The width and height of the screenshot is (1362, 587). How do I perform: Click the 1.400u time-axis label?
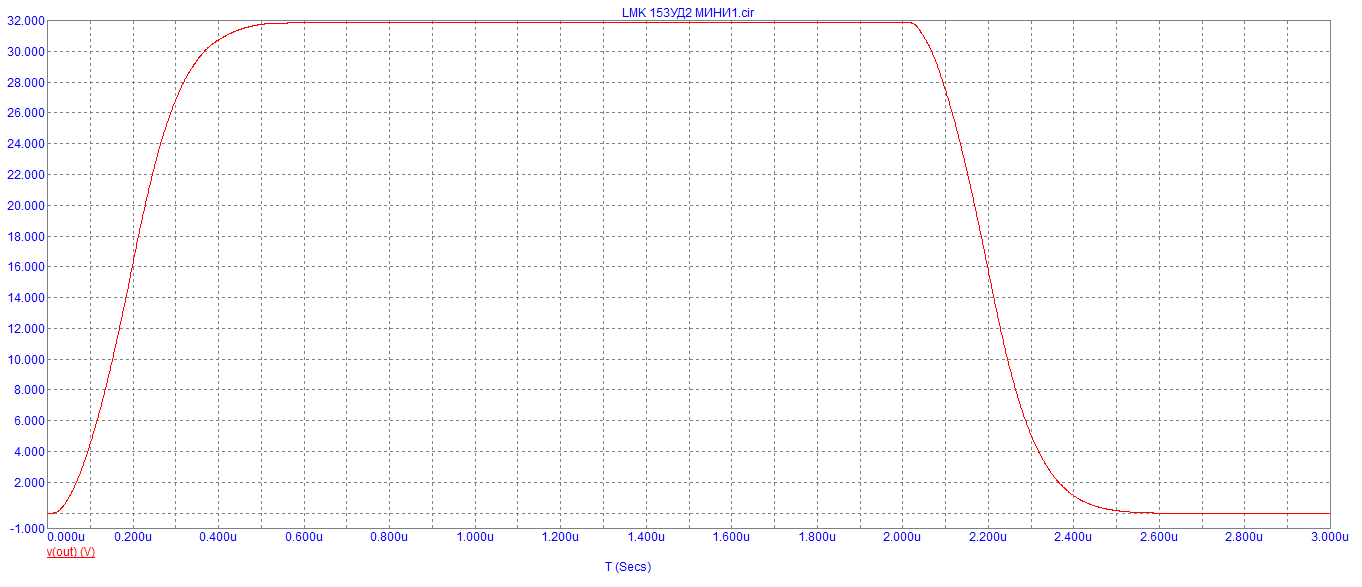pos(646,538)
